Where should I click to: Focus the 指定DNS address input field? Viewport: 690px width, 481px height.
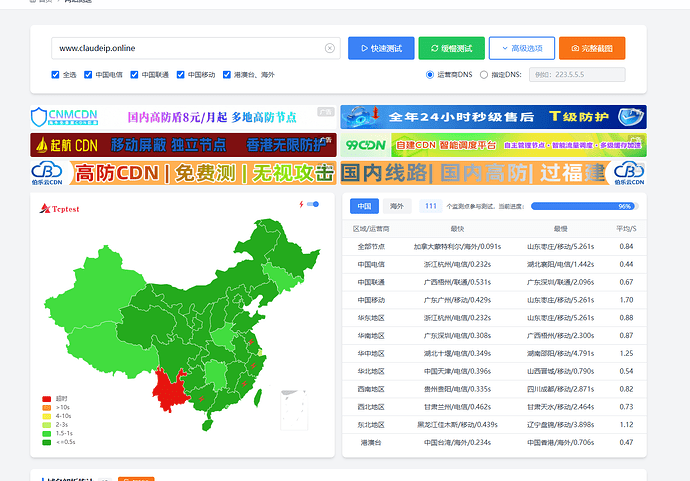click(x=577, y=75)
